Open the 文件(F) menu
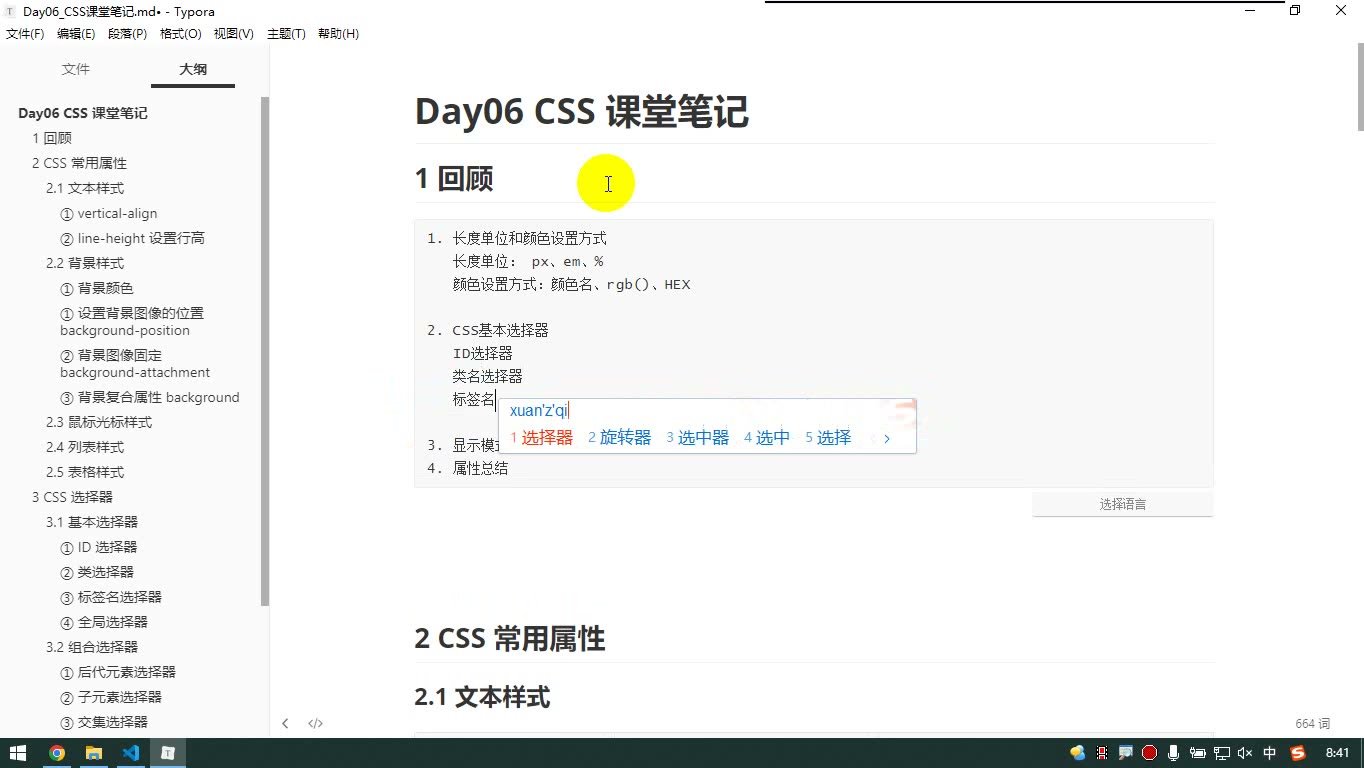The width and height of the screenshot is (1364, 768). (25, 34)
